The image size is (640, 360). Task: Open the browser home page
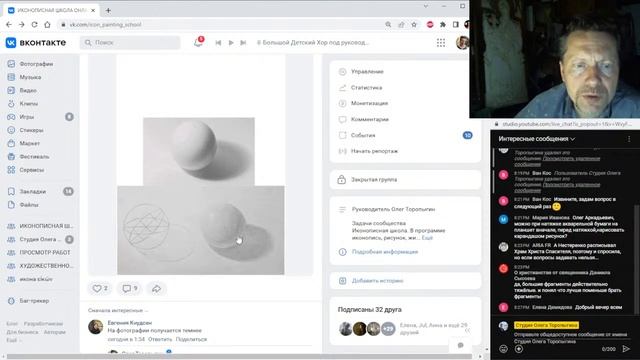[47, 24]
